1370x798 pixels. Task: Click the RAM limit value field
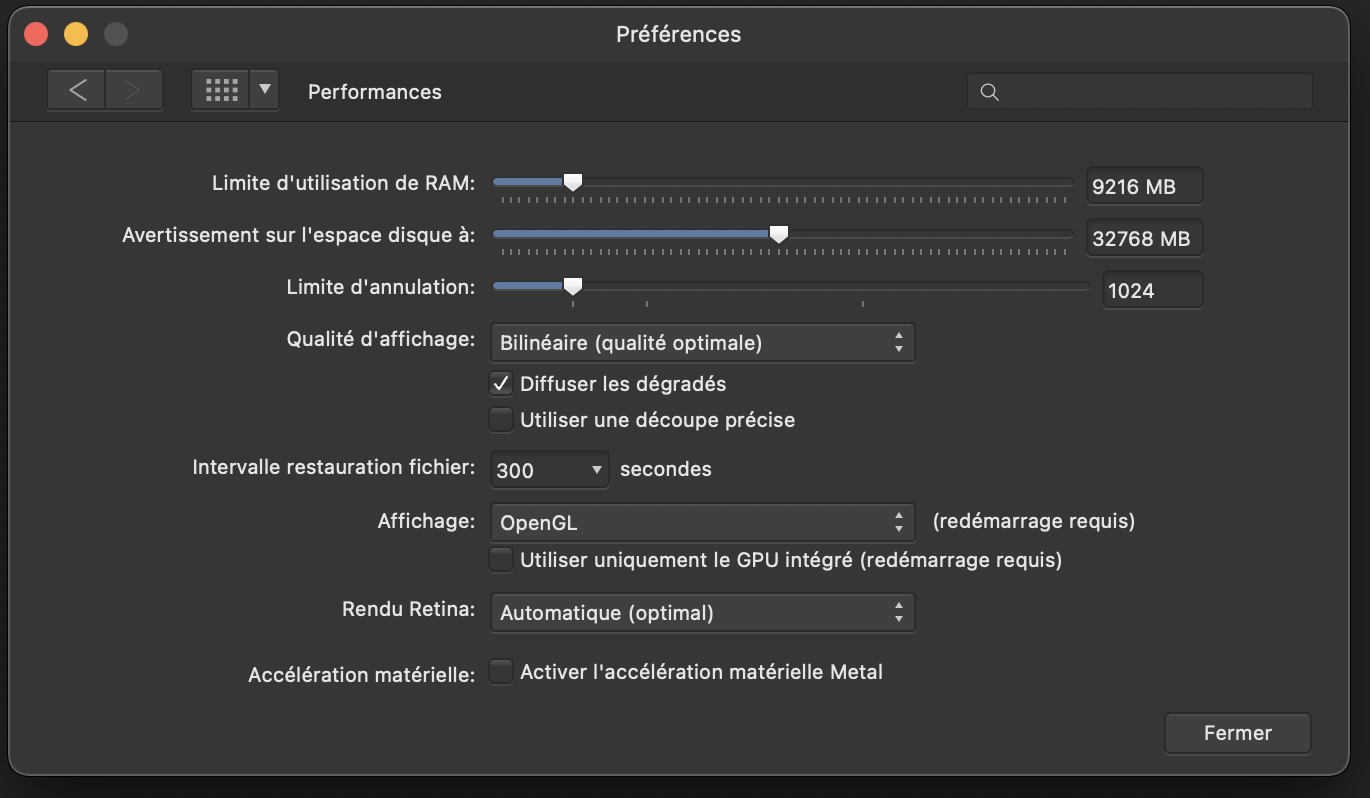pos(1144,187)
